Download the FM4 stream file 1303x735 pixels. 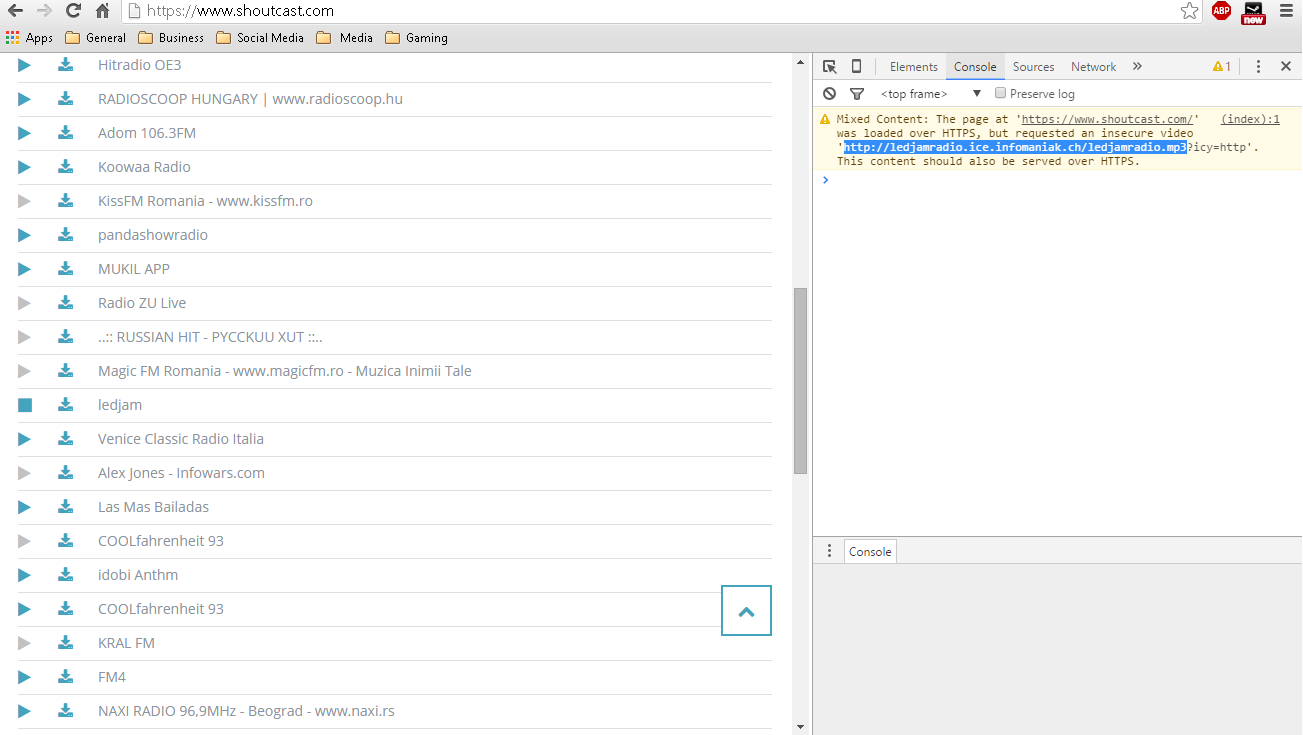[x=65, y=677]
